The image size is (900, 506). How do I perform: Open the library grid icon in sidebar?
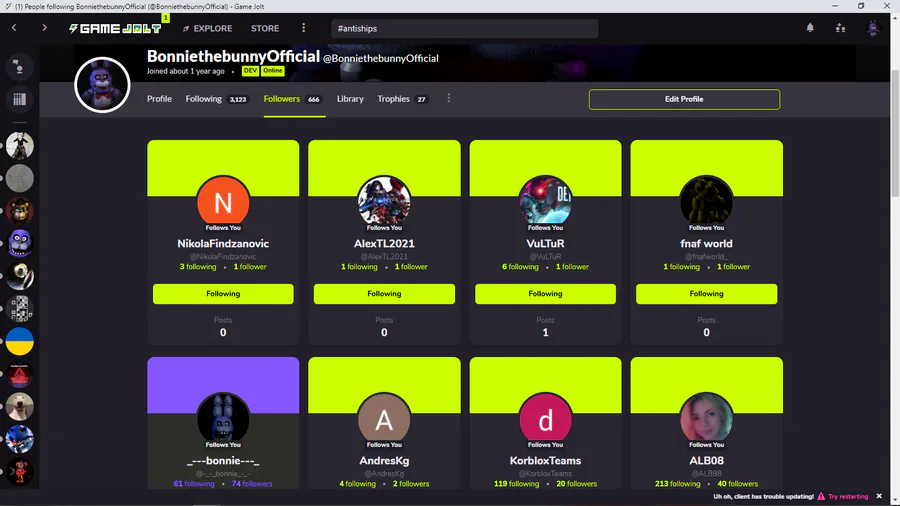coord(20,99)
